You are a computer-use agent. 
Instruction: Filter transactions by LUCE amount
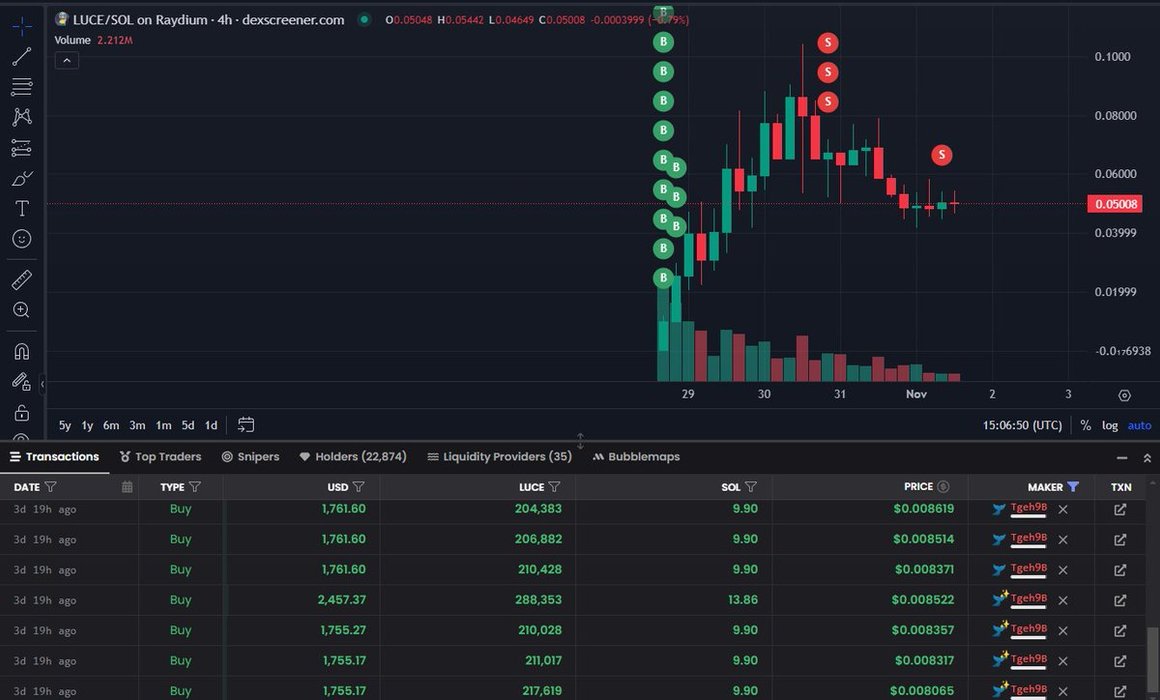click(554, 487)
